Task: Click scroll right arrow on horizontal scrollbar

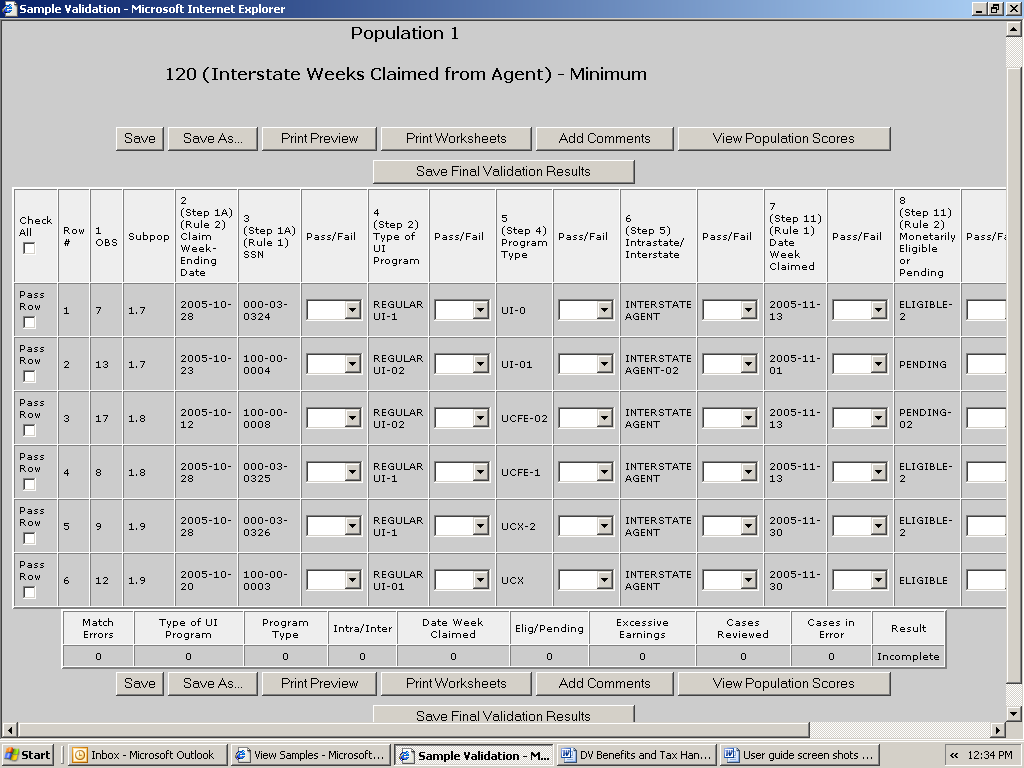Action: pyautogui.click(x=997, y=730)
